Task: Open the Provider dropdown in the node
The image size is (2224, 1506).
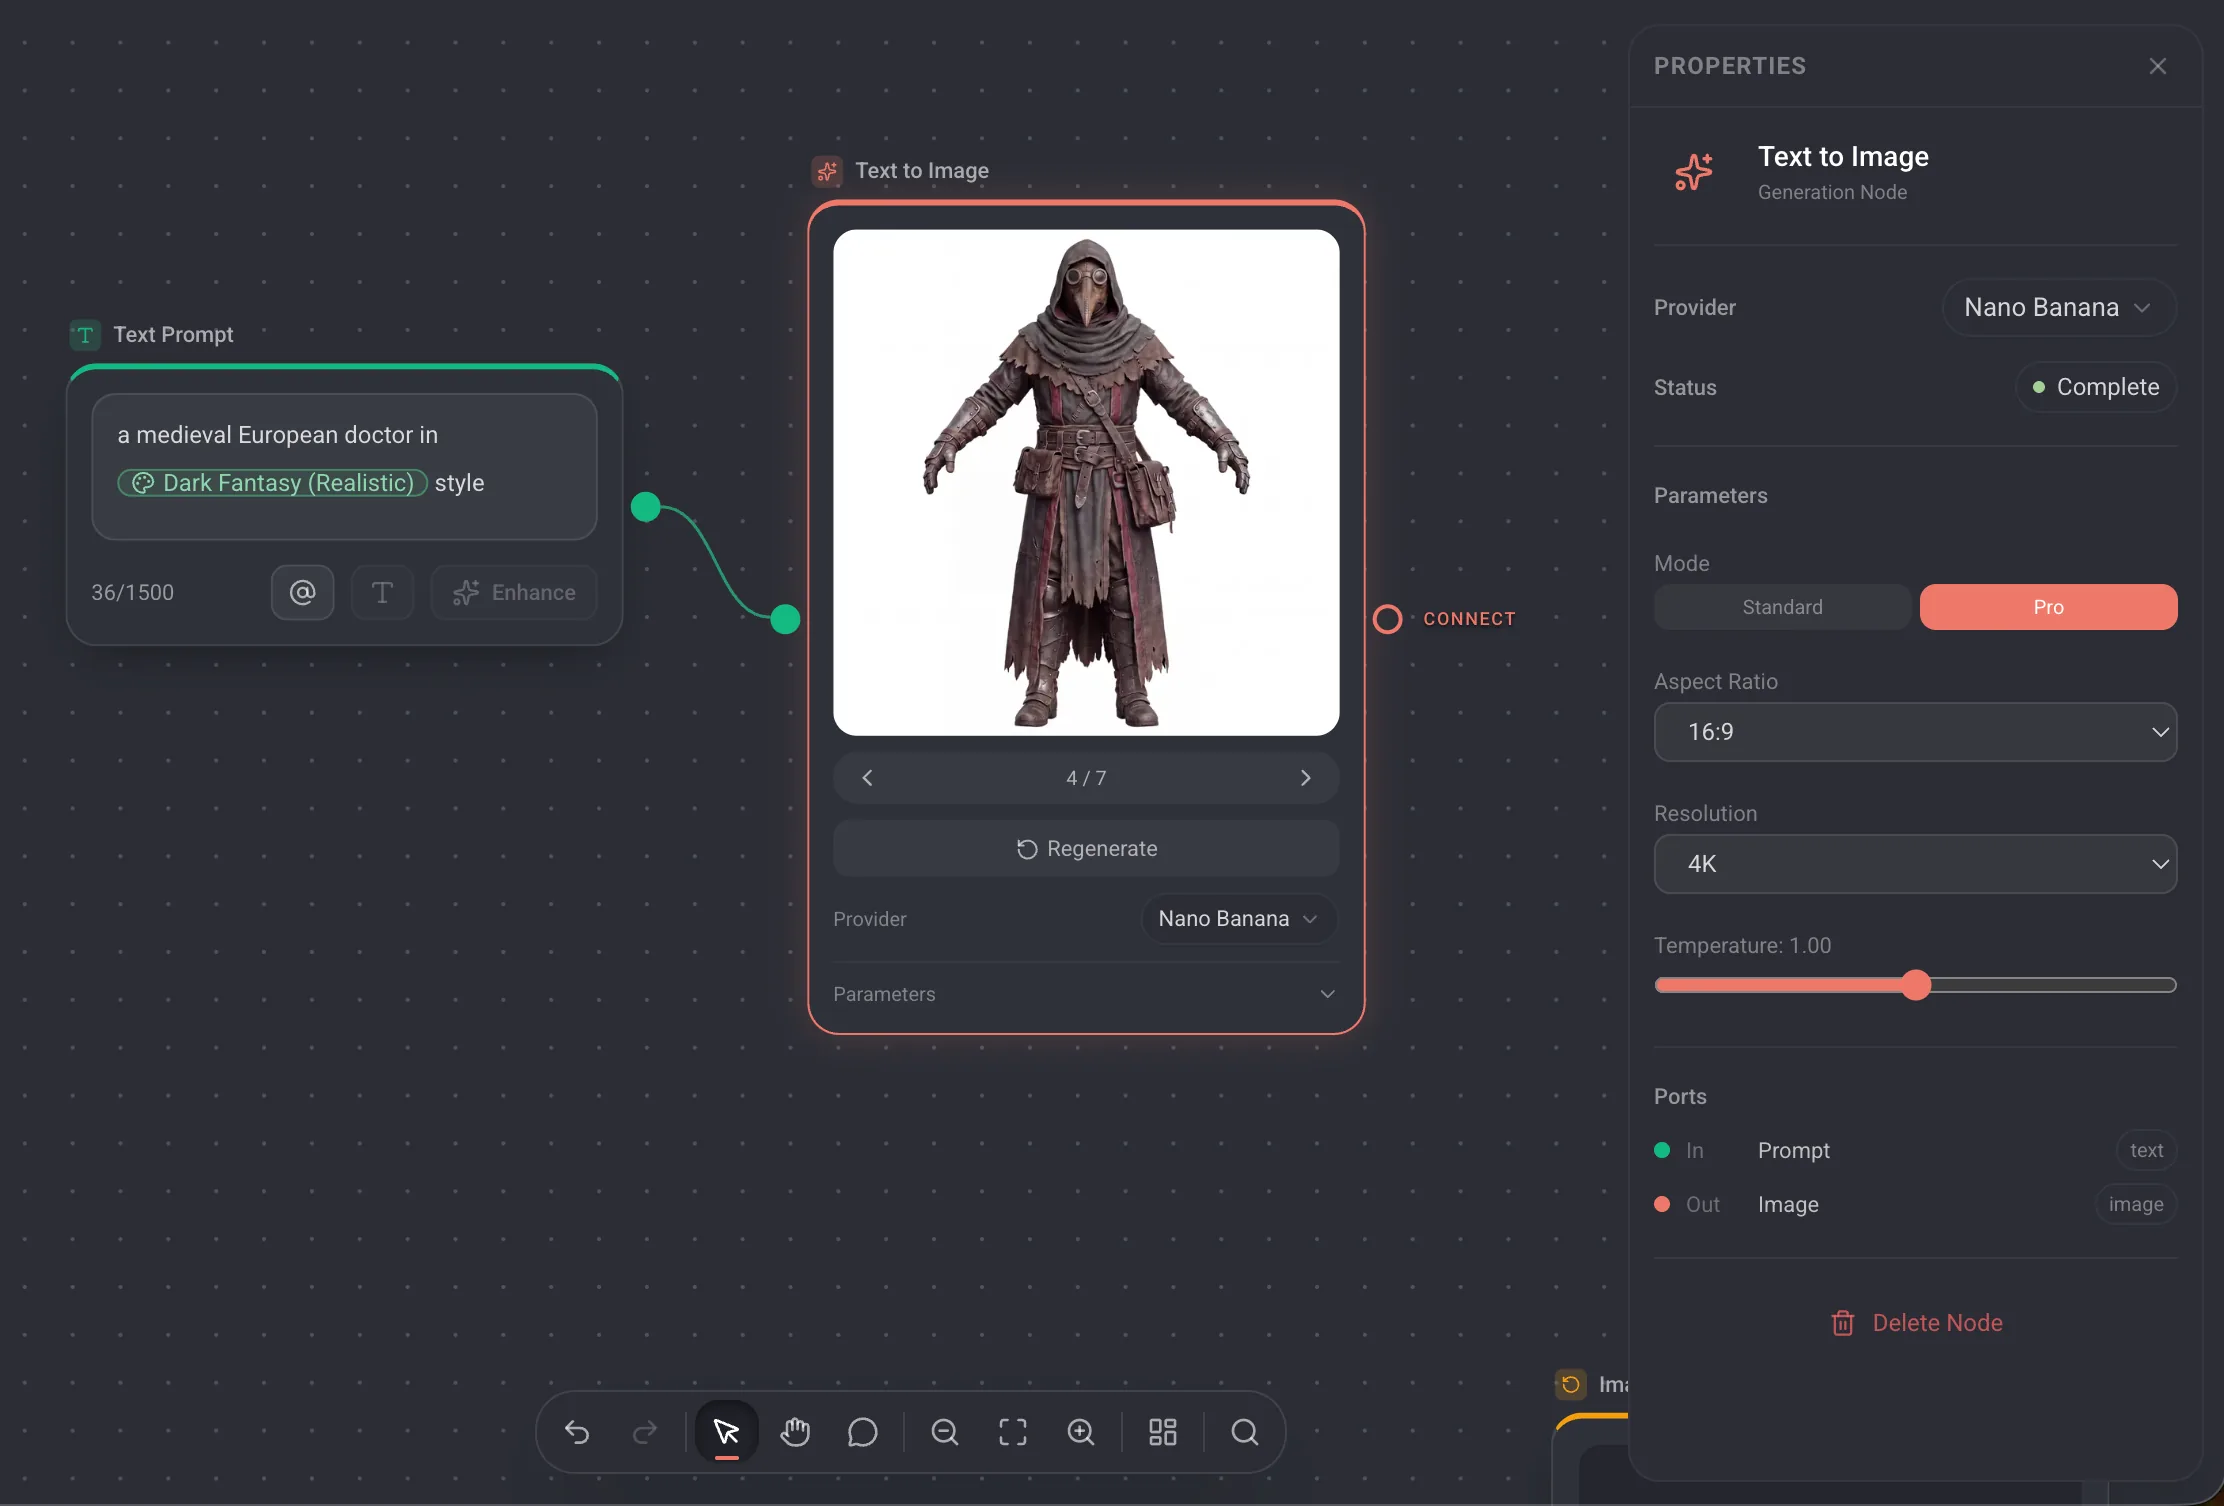Action: [1238, 919]
